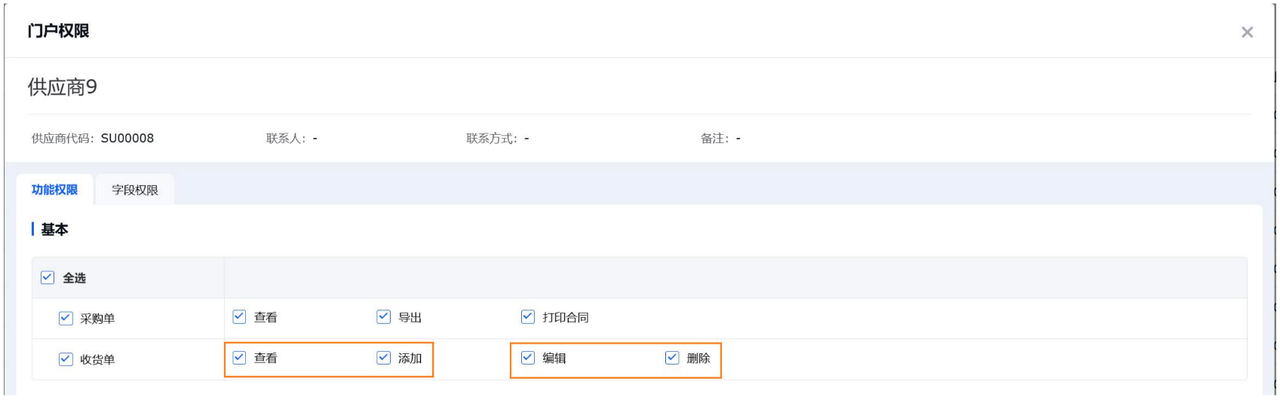Viewport: 1280px width, 400px height.
Task: Disable 查看 permission for 收货单
Action: coord(239,357)
